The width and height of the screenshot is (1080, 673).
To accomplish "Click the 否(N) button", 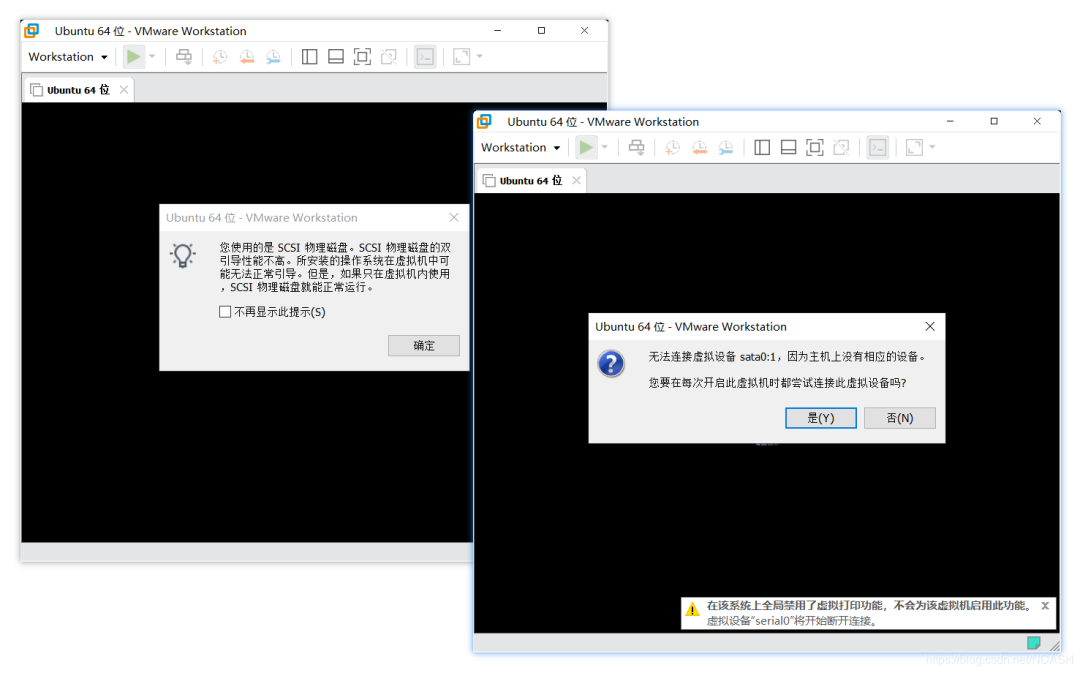I will pyautogui.click(x=900, y=418).
